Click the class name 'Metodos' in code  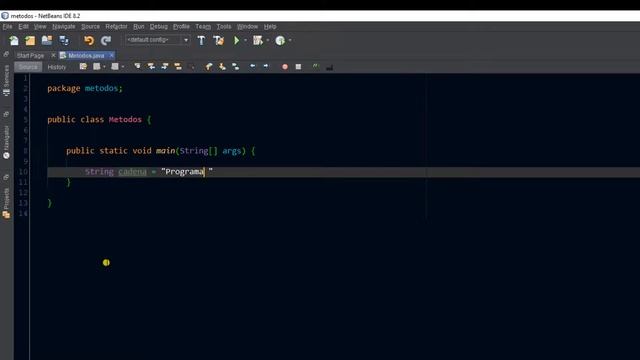point(125,120)
